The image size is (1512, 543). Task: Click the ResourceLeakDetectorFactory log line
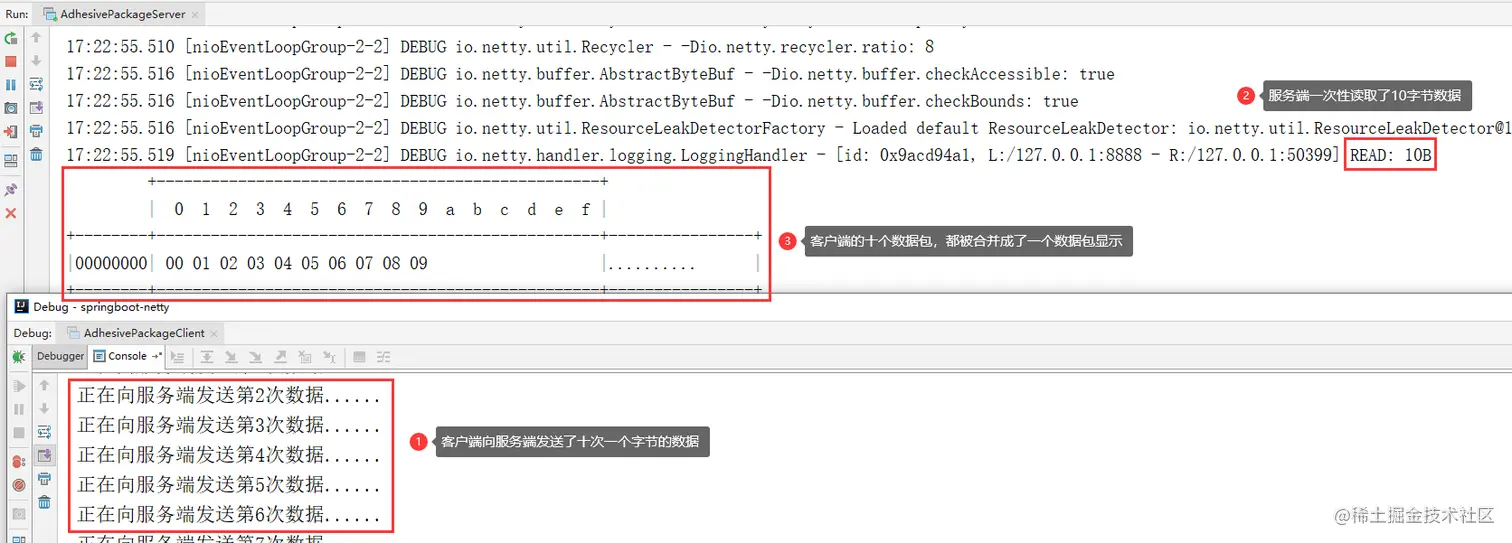[788, 128]
